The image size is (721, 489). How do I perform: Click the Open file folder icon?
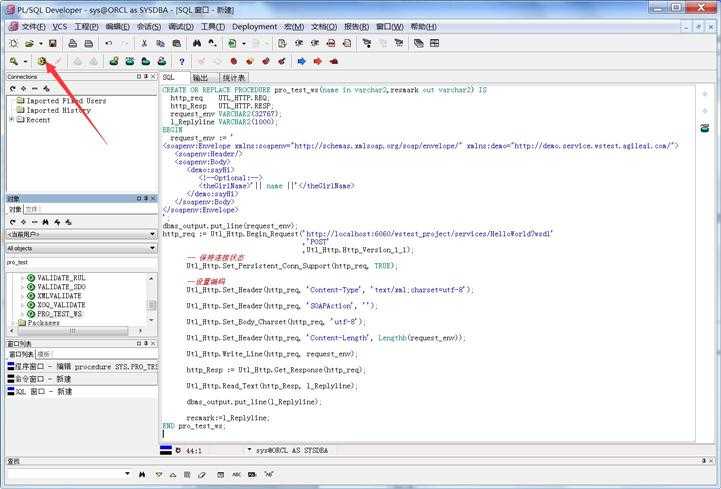[x=29, y=44]
